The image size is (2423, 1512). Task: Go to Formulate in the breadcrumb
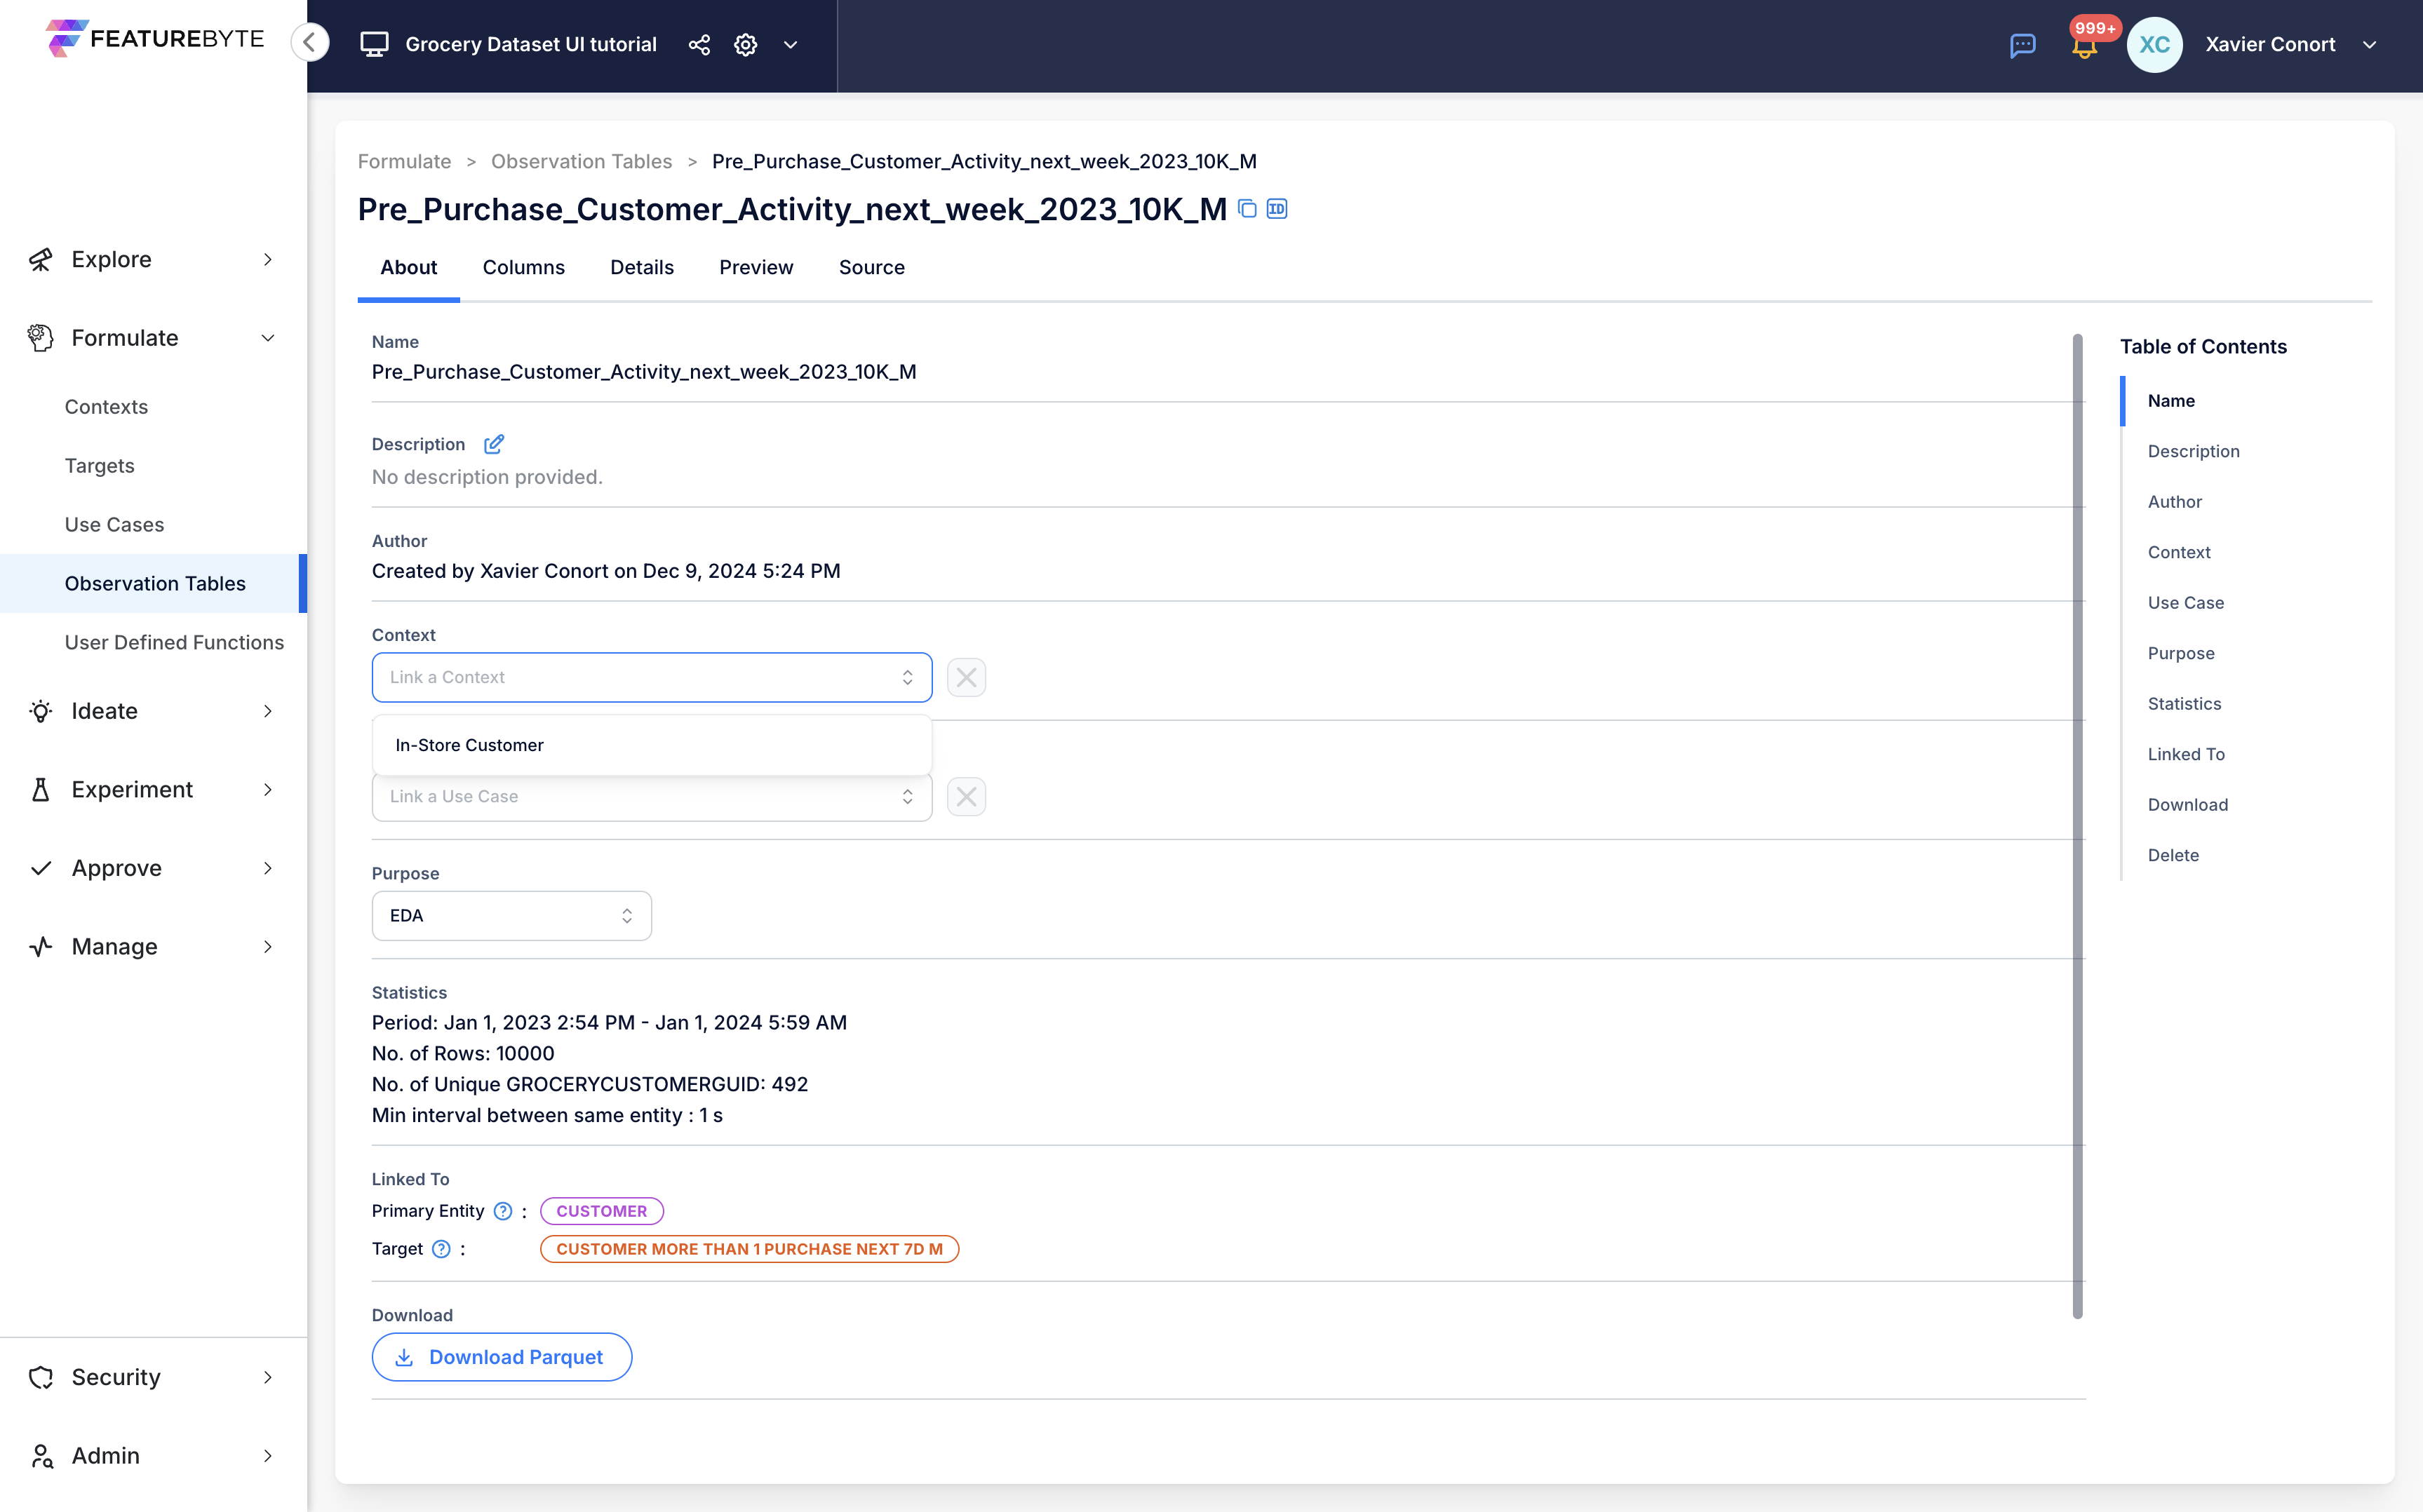404,161
